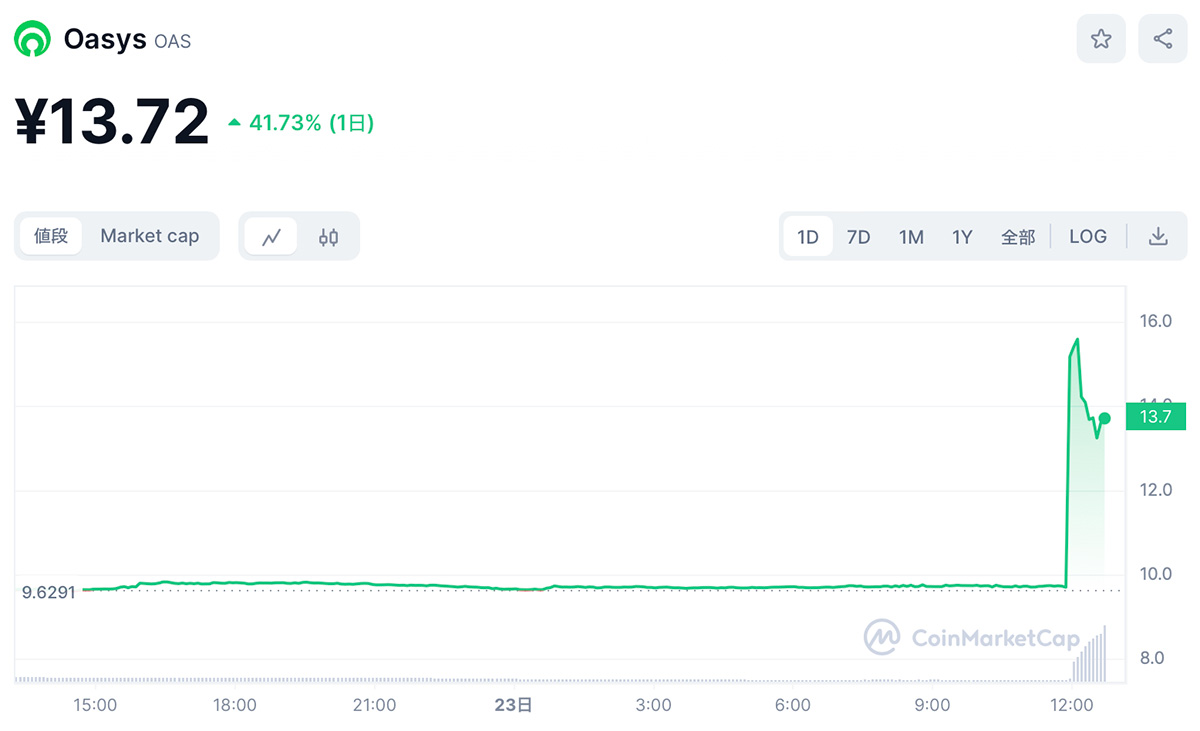1200x731 pixels.
Task: Click the 18:00 time axis label
Action: click(x=235, y=705)
